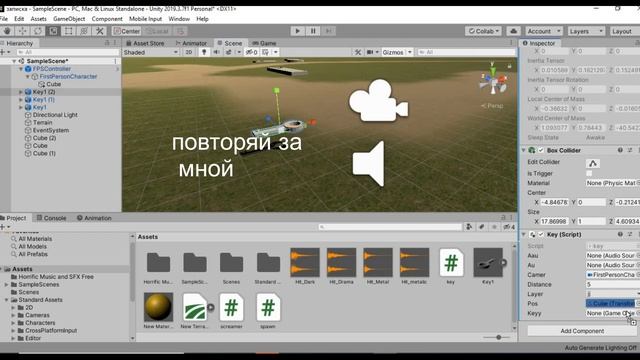Select the New Material sphere asset

[158, 311]
